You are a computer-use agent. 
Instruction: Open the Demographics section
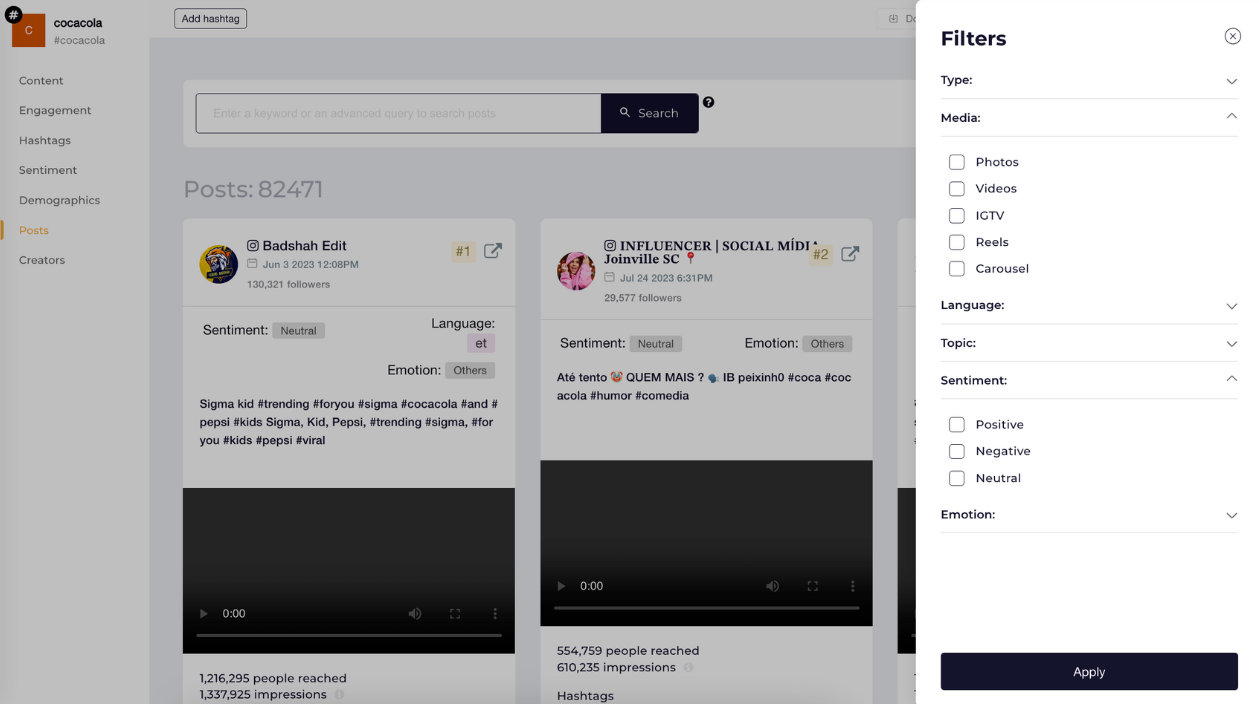(x=59, y=200)
